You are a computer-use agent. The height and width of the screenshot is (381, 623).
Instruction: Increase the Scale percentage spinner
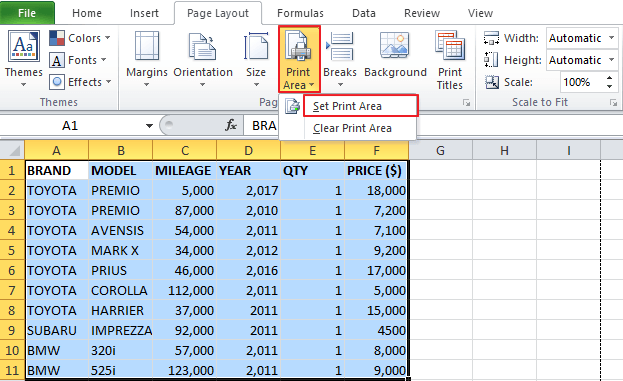coord(610,78)
